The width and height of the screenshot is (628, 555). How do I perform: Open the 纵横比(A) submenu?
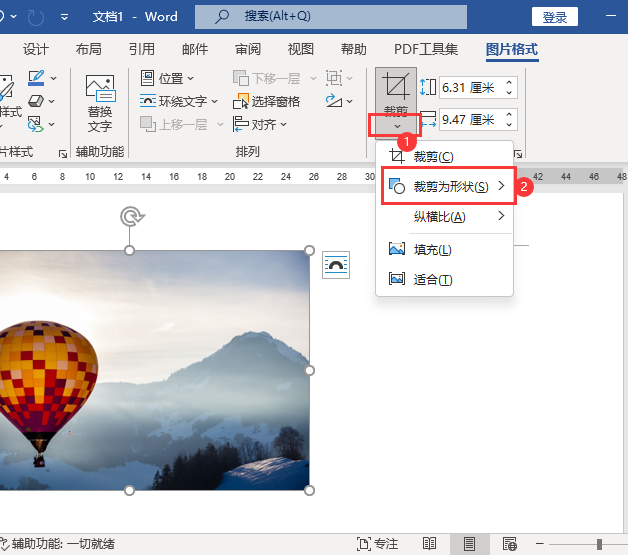pos(445,217)
